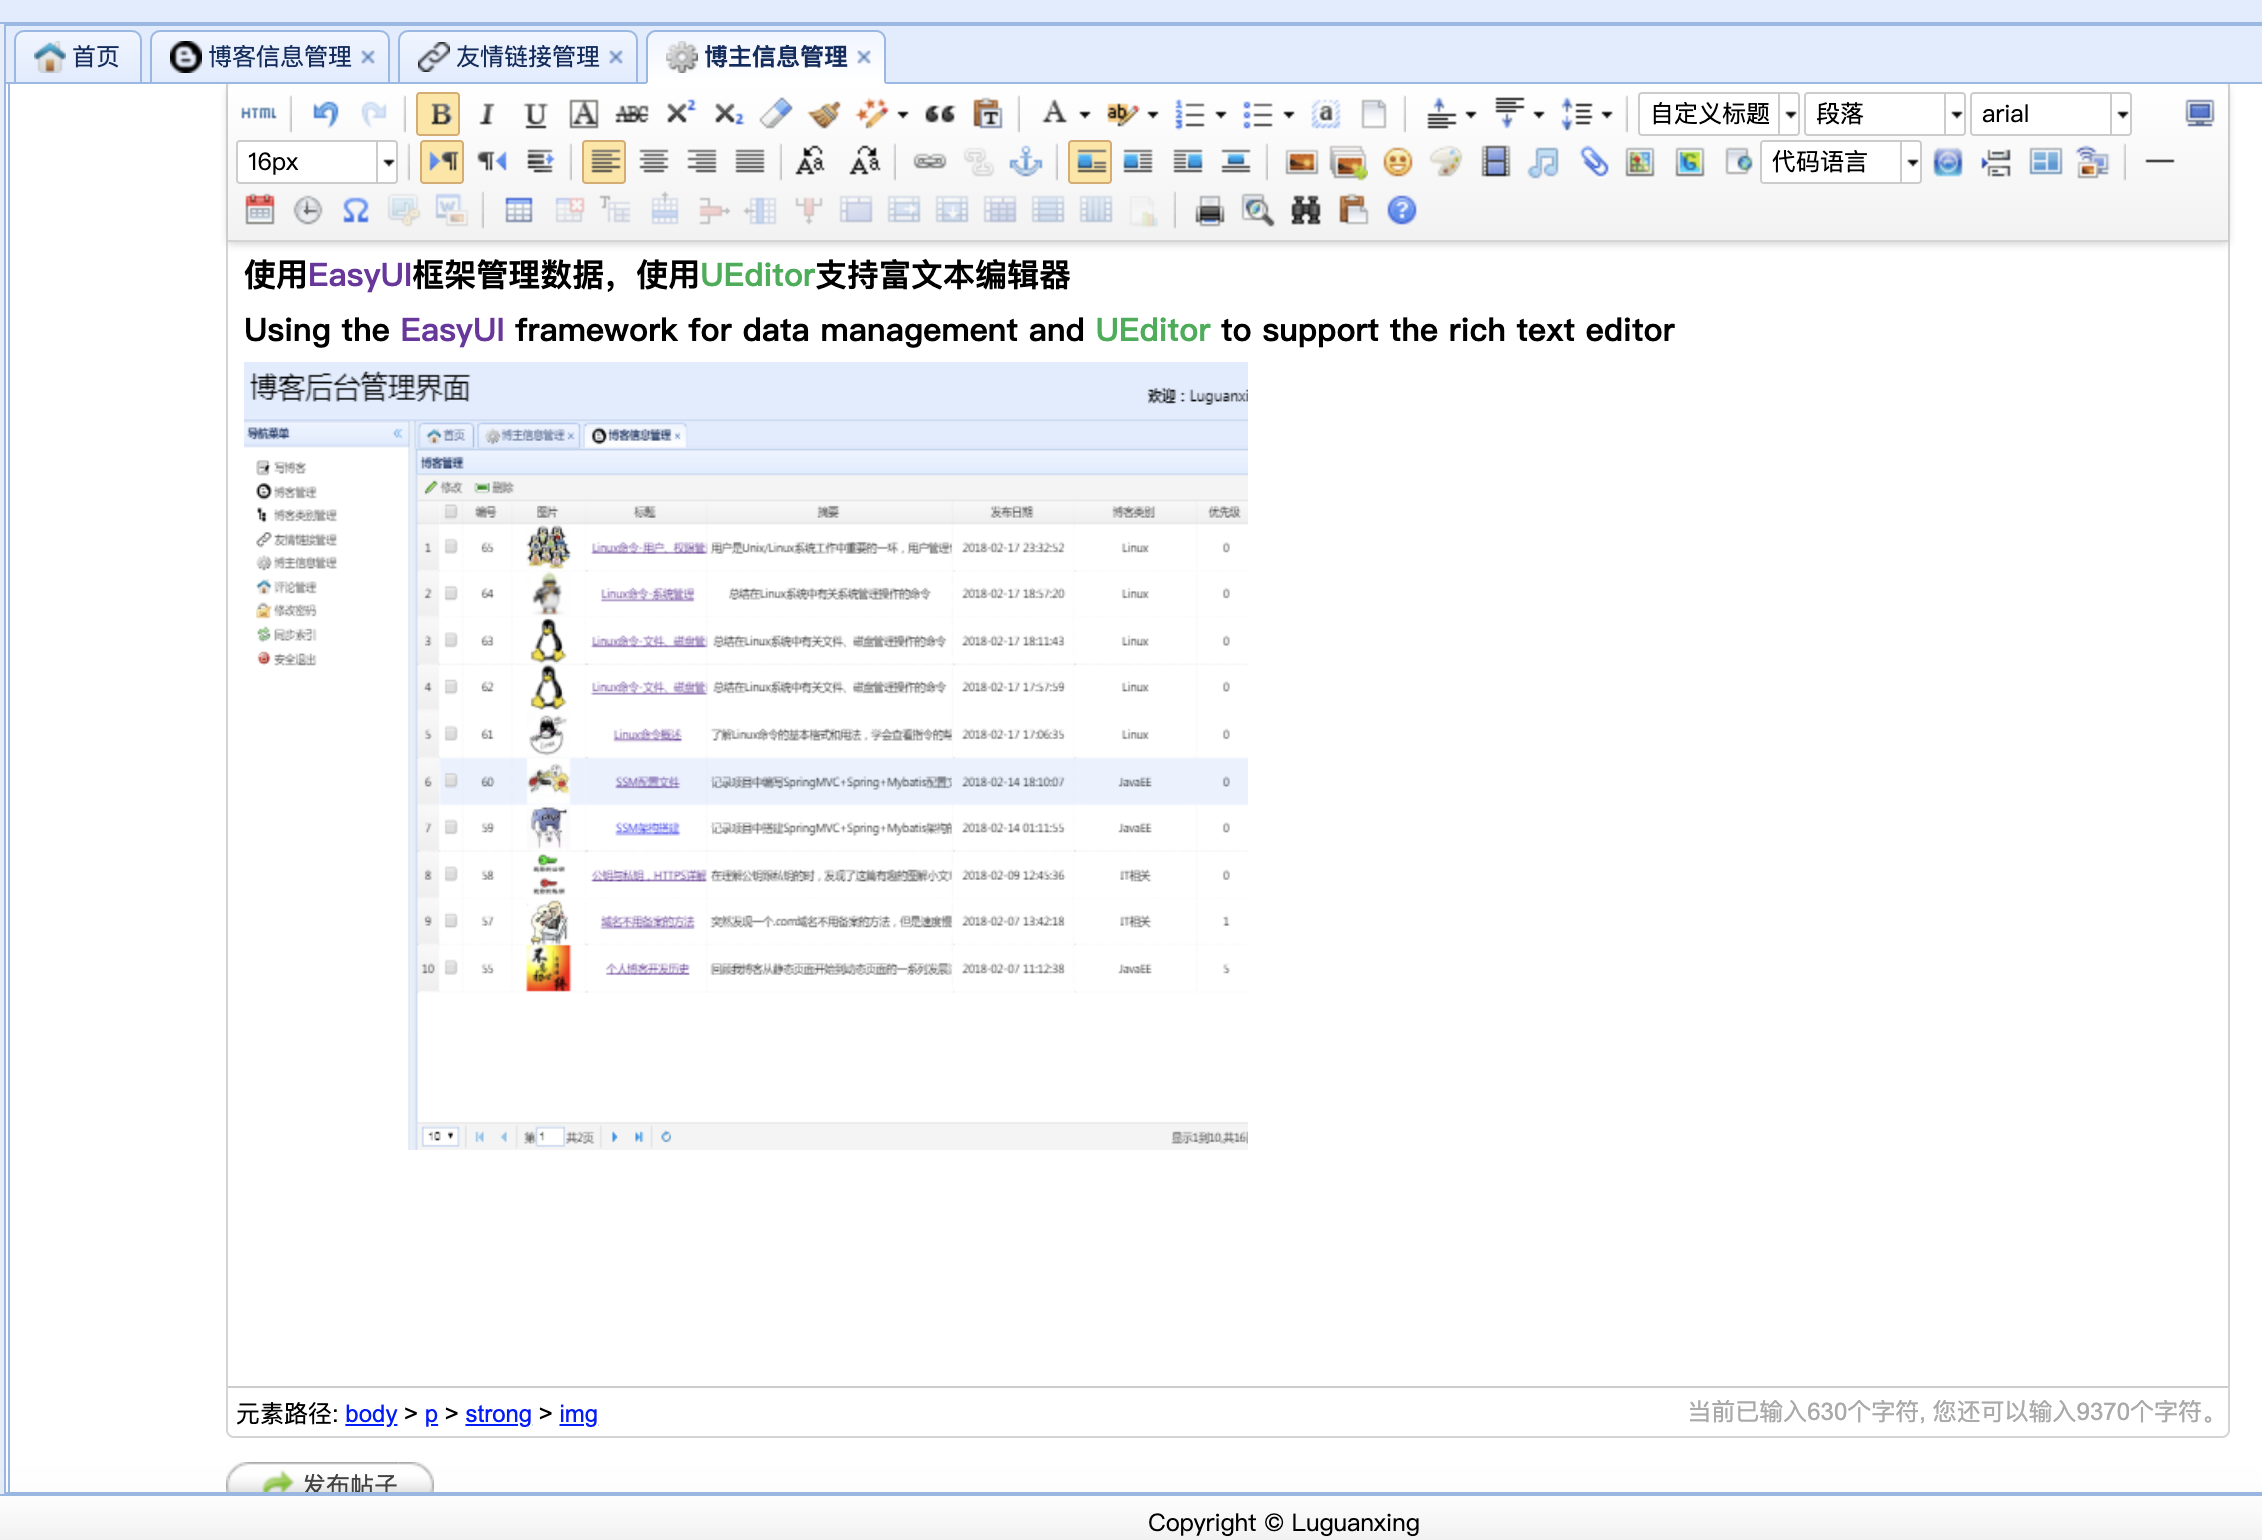The width and height of the screenshot is (2262, 1540).
Task: Switch to the 首页 tab
Action: tap(78, 57)
